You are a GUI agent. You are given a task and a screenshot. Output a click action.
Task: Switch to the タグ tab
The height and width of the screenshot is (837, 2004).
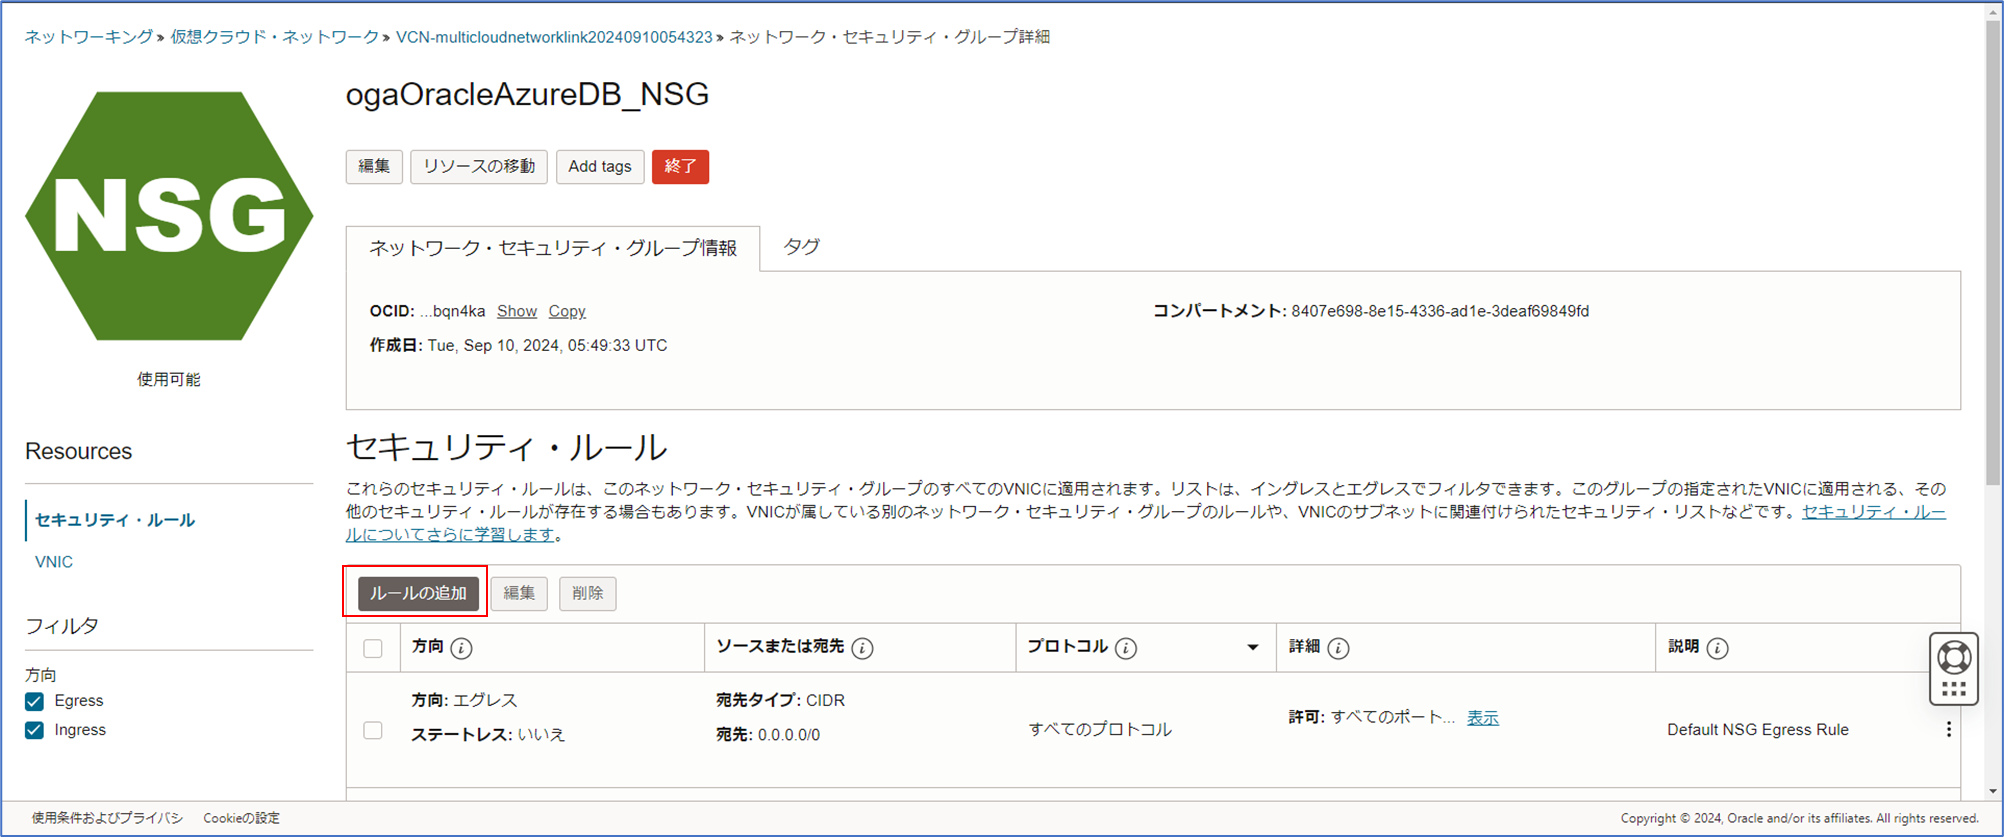coord(801,247)
